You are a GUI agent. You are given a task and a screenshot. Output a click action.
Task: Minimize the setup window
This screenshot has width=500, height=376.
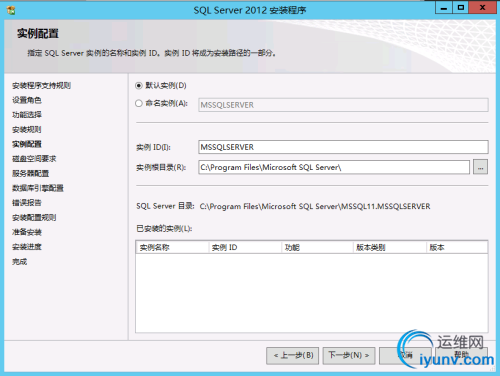444,7
